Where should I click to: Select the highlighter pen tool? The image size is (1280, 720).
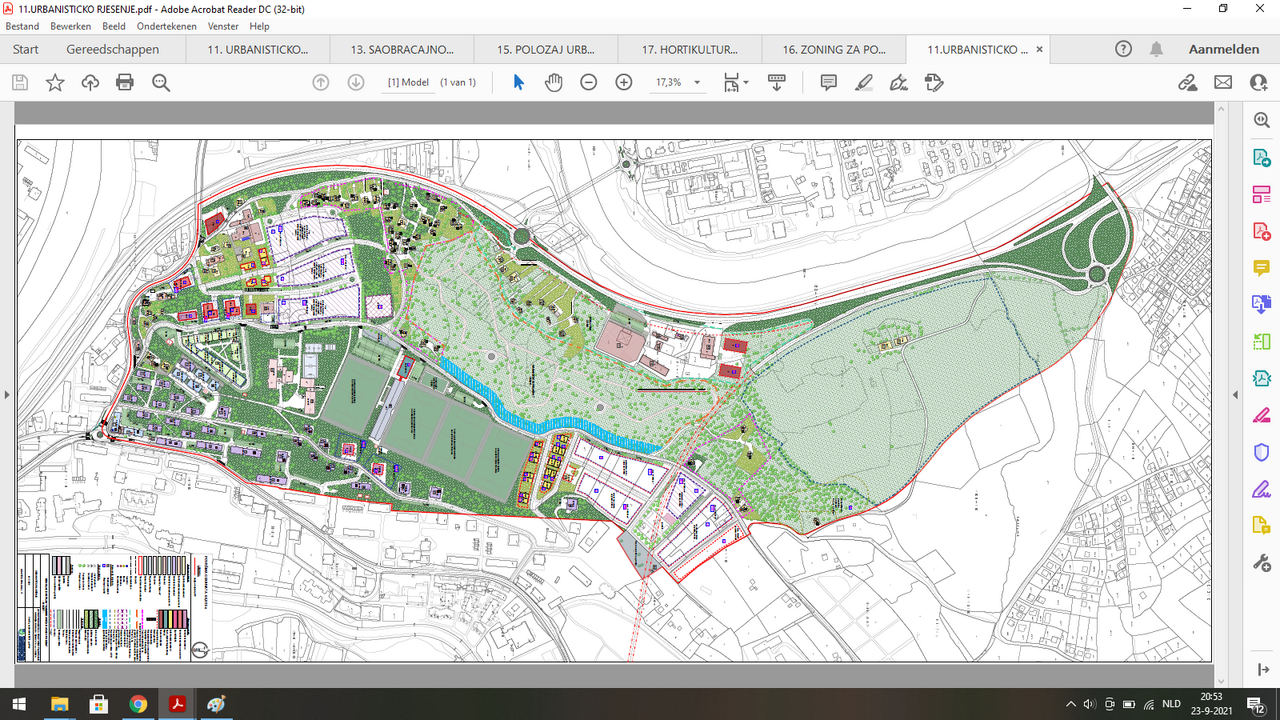point(864,82)
